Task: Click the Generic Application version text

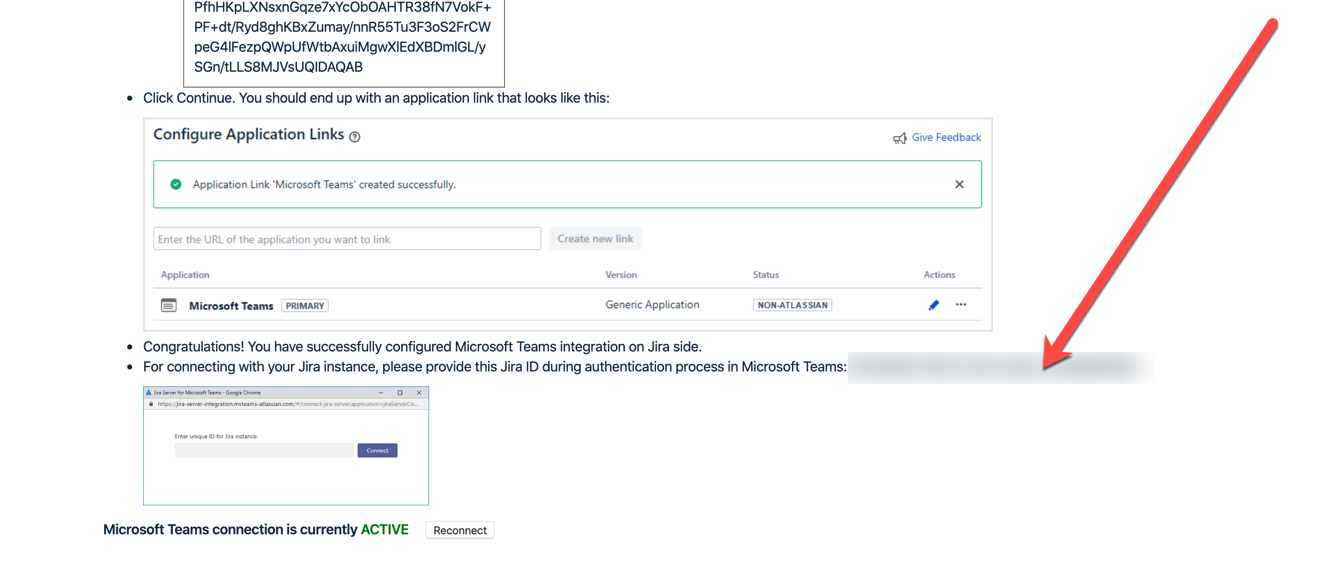Action: [652, 305]
